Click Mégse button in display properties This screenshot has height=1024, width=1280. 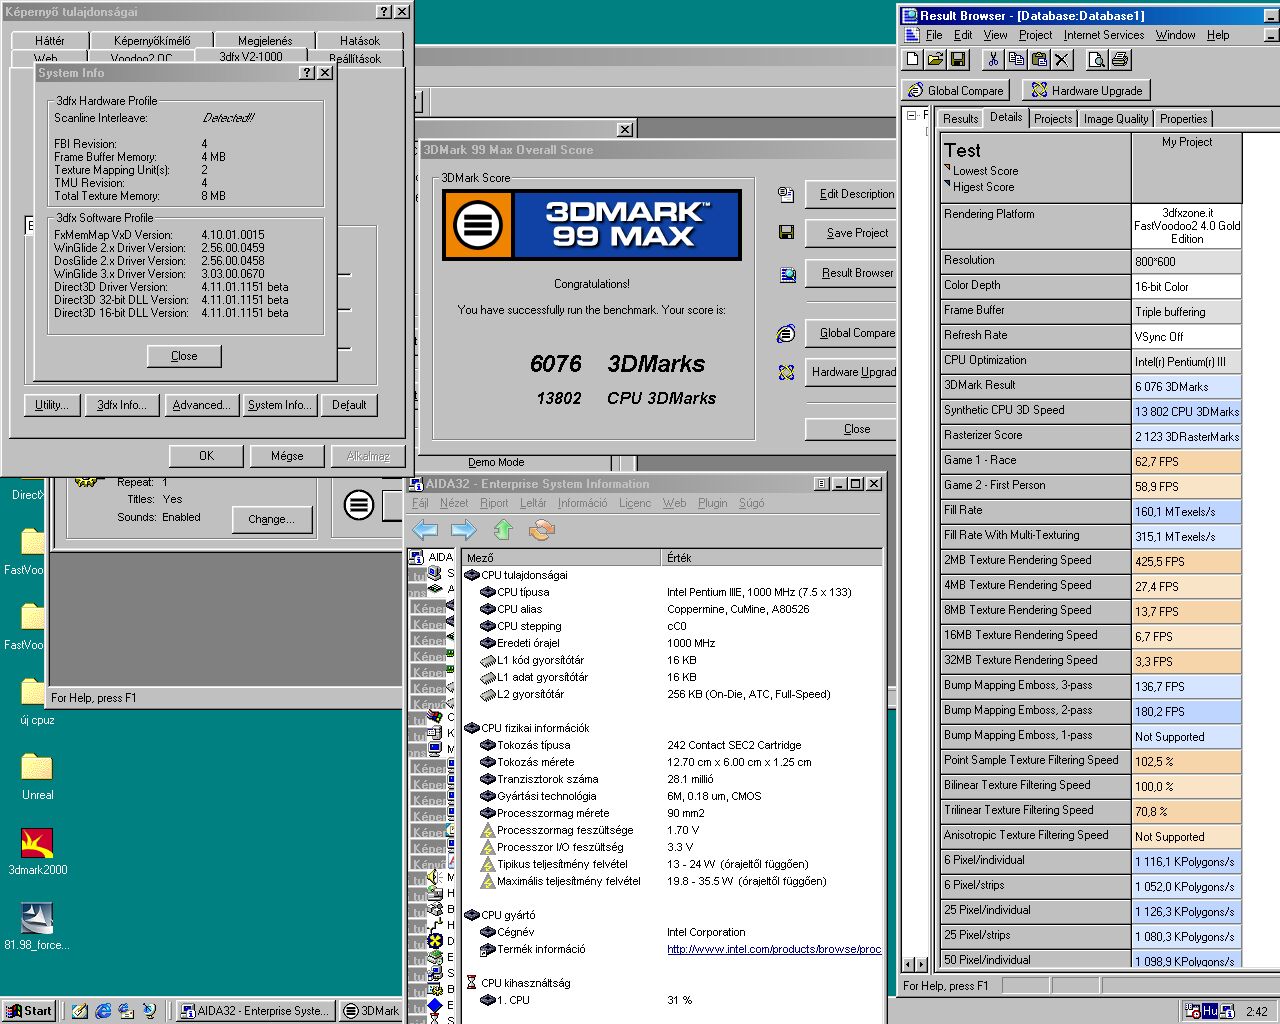coord(287,456)
